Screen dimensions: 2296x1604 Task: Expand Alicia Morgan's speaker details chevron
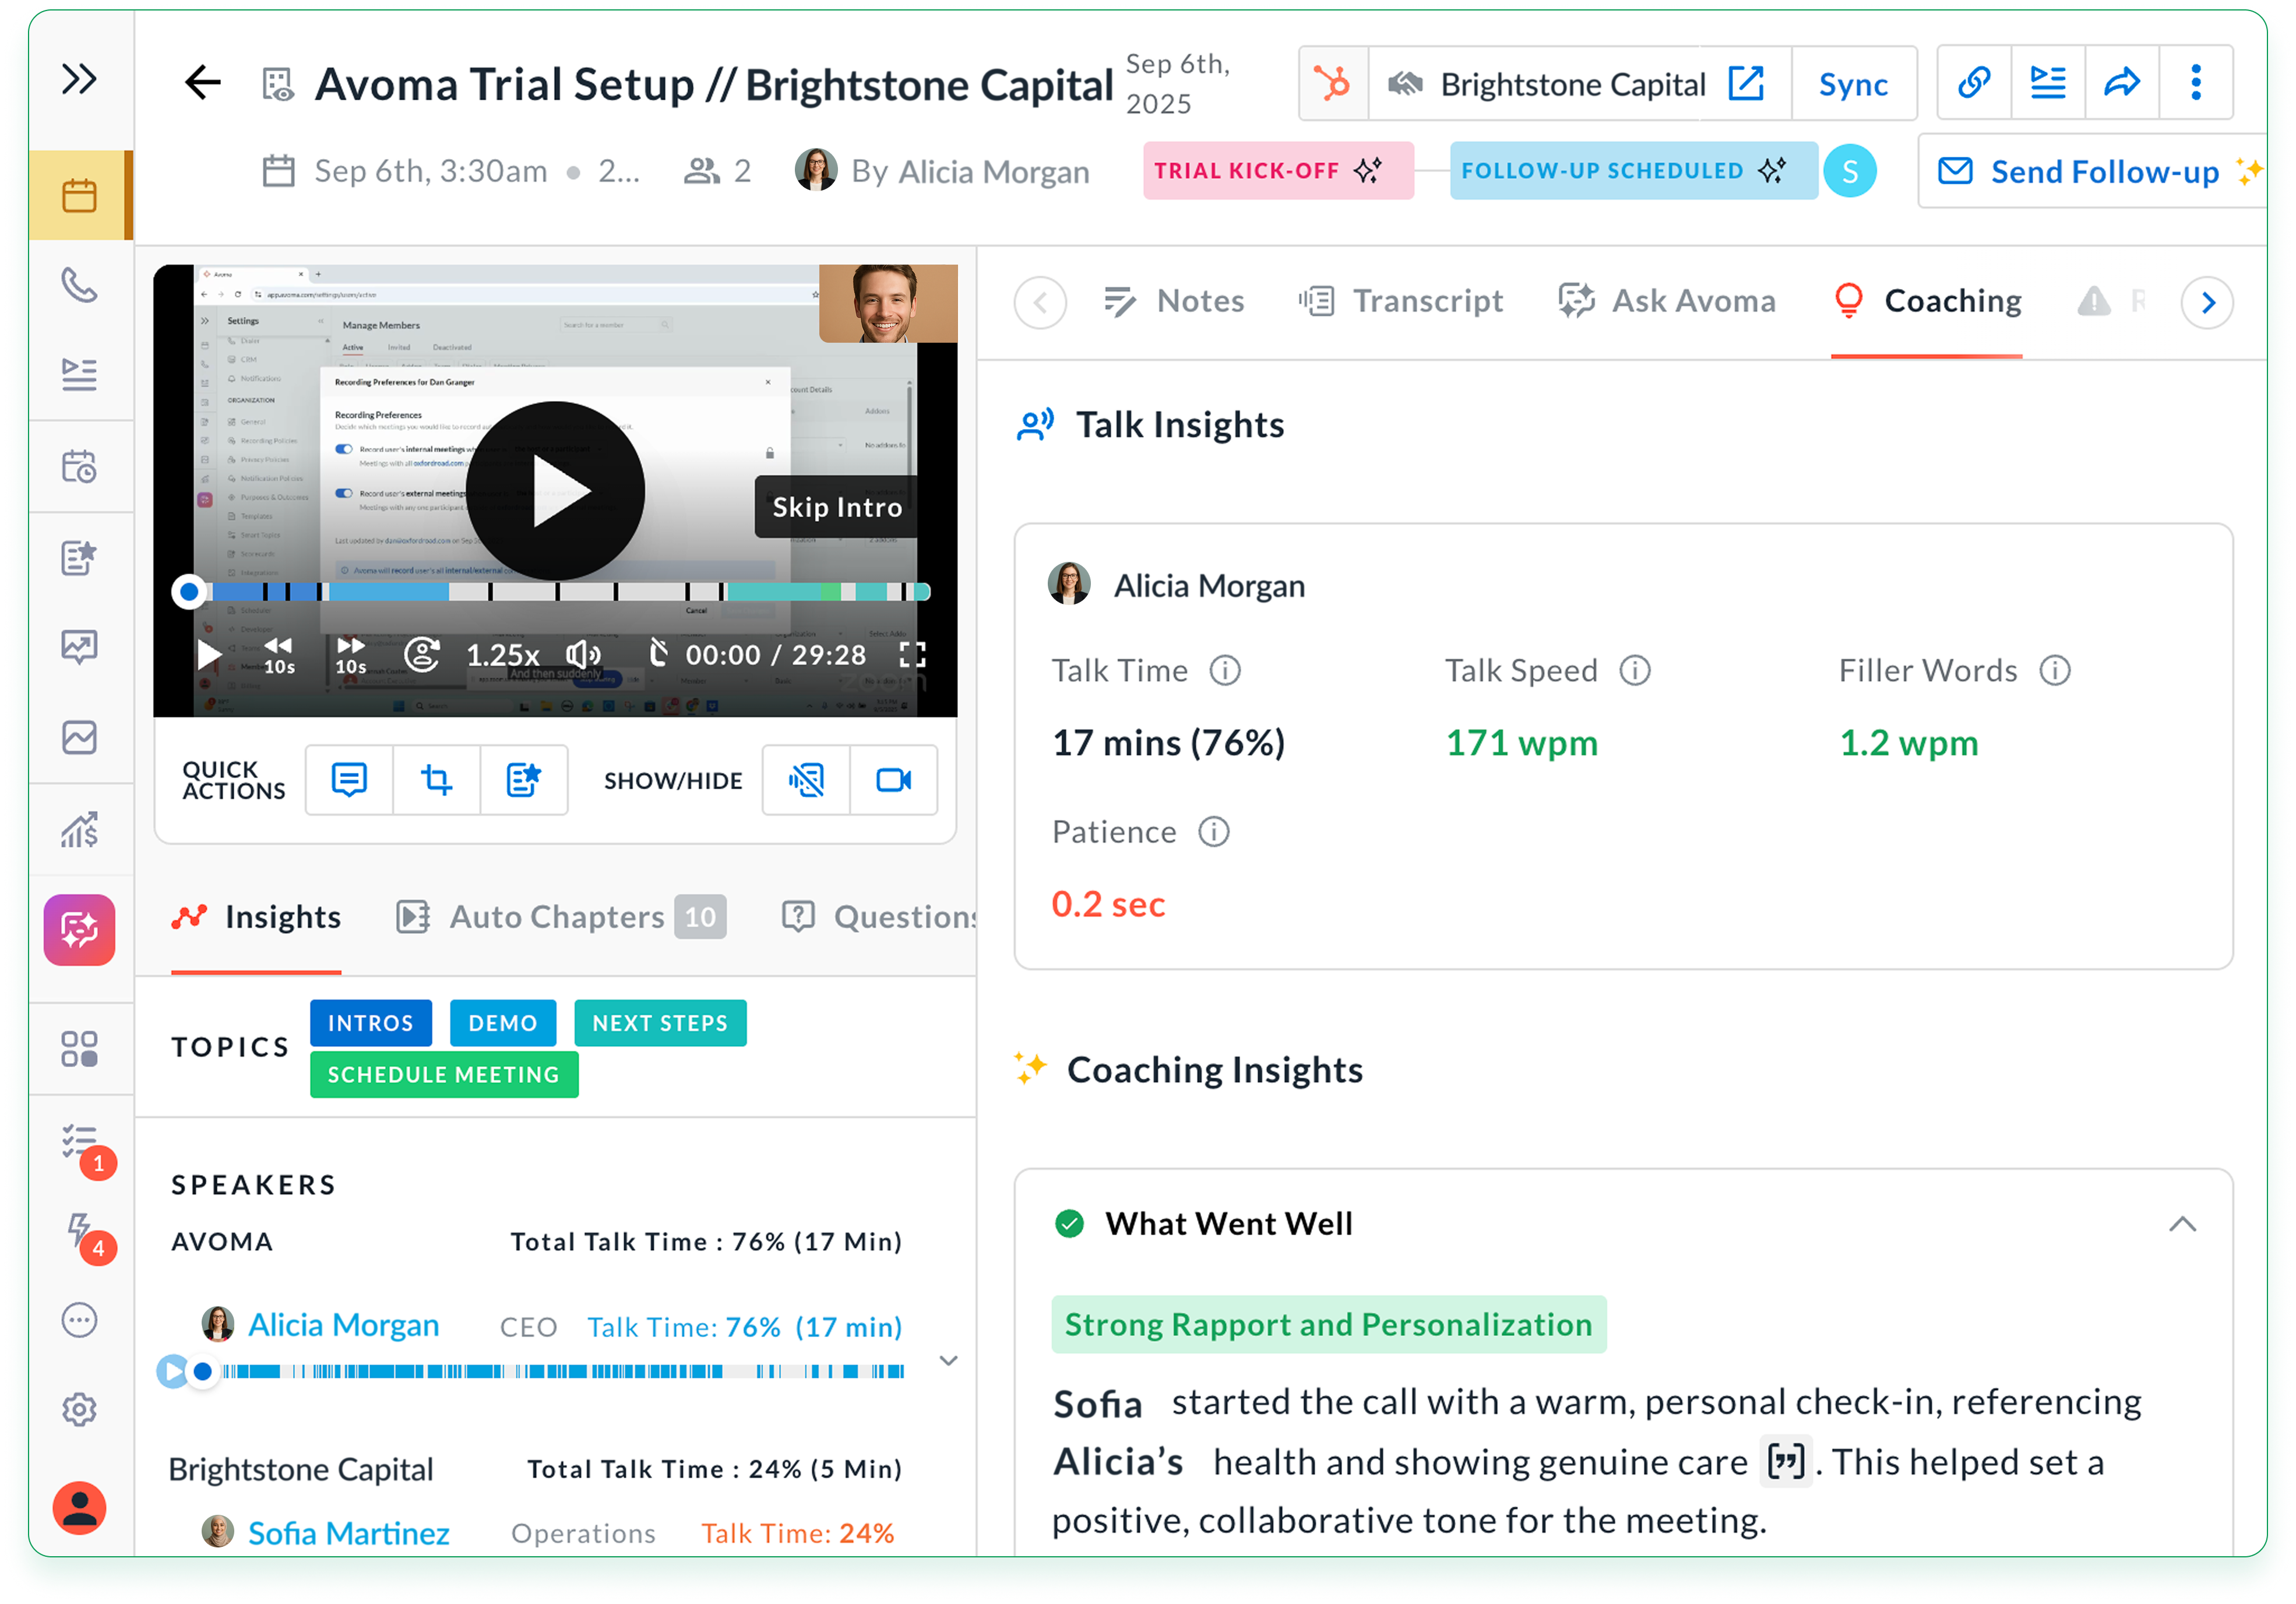click(949, 1361)
